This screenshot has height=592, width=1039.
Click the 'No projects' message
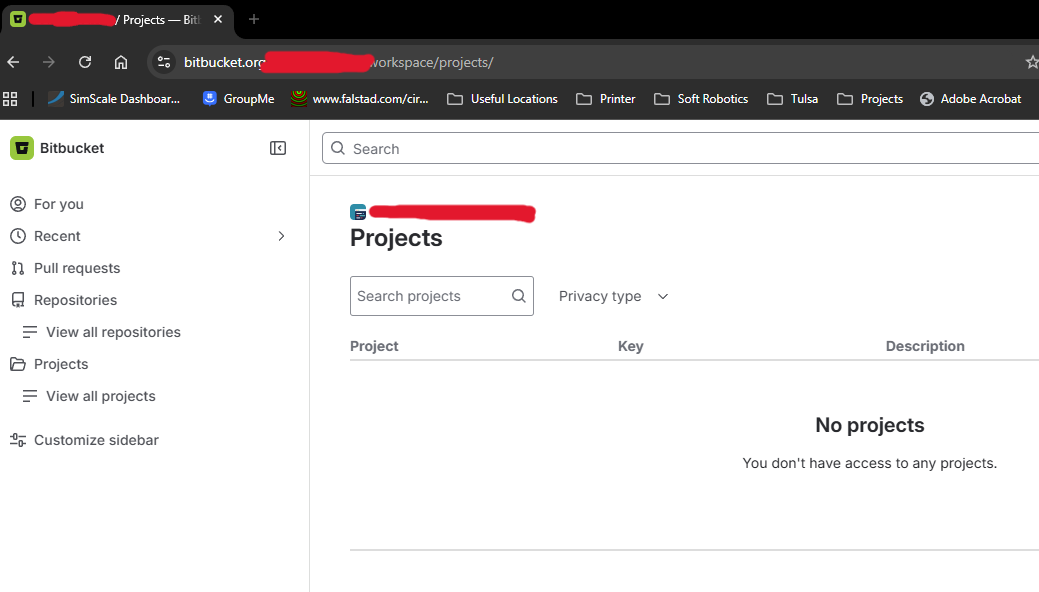click(x=869, y=425)
